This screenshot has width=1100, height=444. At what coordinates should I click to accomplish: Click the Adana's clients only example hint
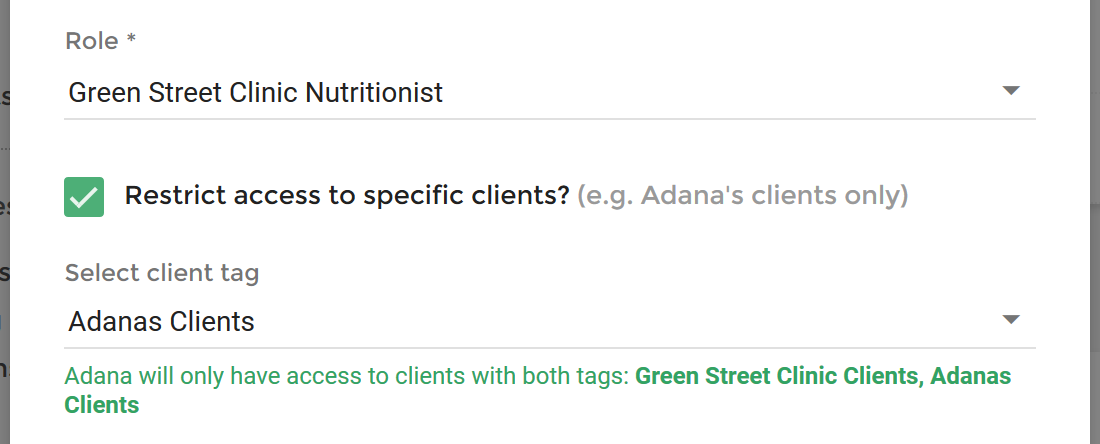[742, 196]
